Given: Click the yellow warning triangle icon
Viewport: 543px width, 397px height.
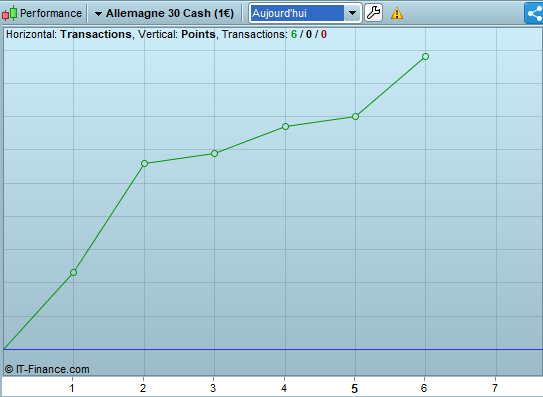Looking at the screenshot, I should [397, 14].
